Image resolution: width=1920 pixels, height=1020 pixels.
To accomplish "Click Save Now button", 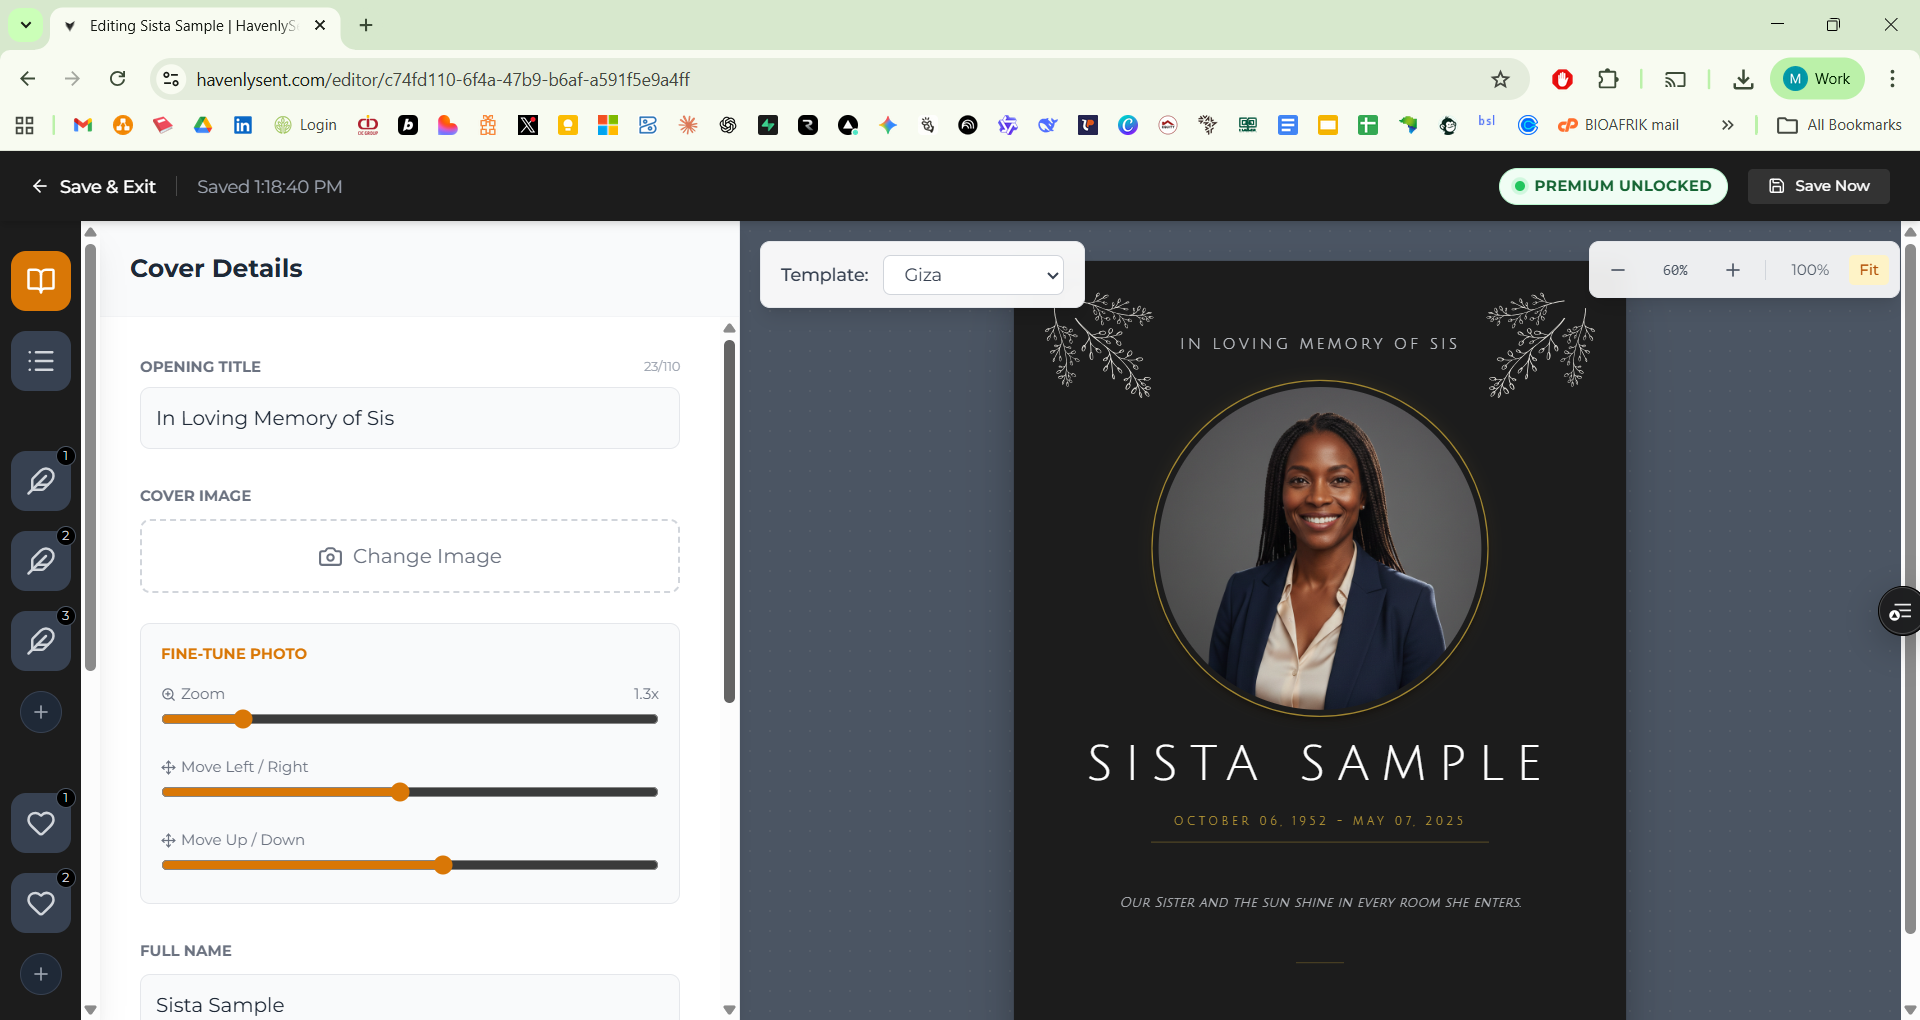I will coord(1819,186).
